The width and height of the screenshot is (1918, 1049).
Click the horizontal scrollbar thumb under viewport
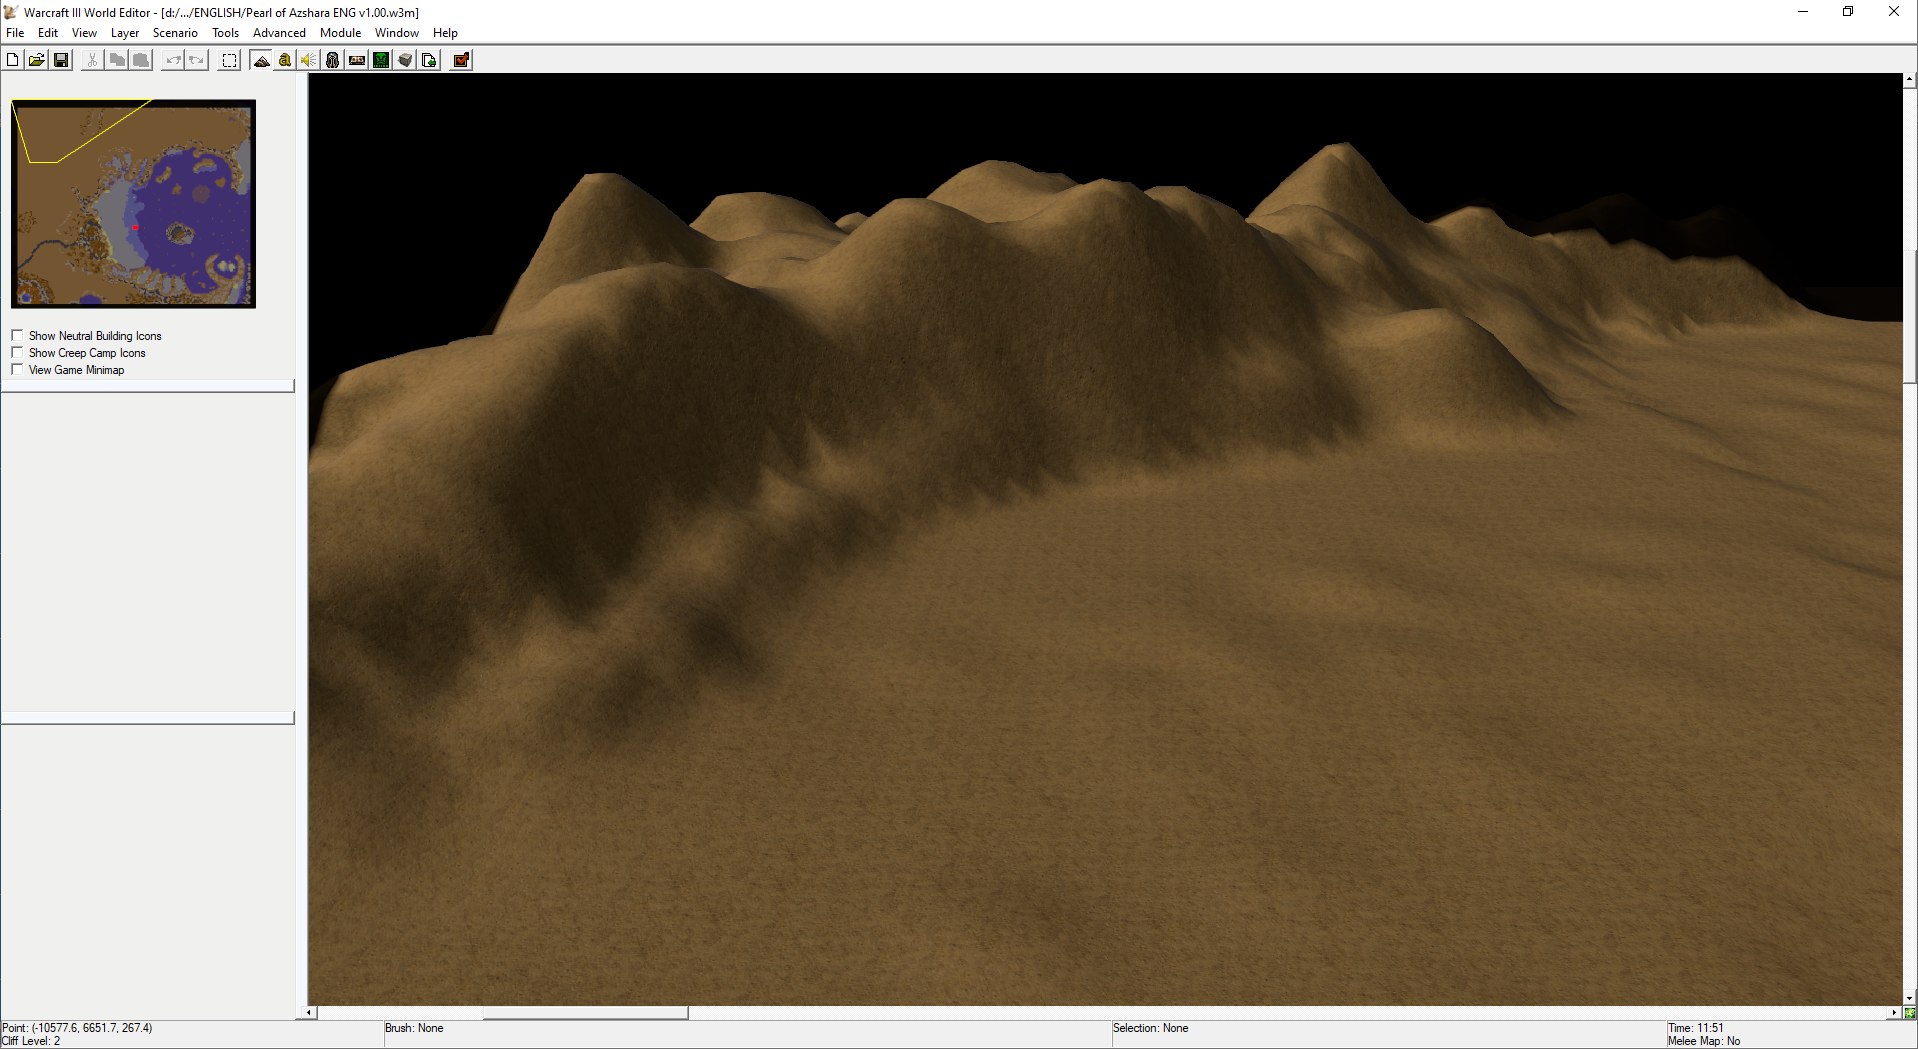(x=585, y=1013)
